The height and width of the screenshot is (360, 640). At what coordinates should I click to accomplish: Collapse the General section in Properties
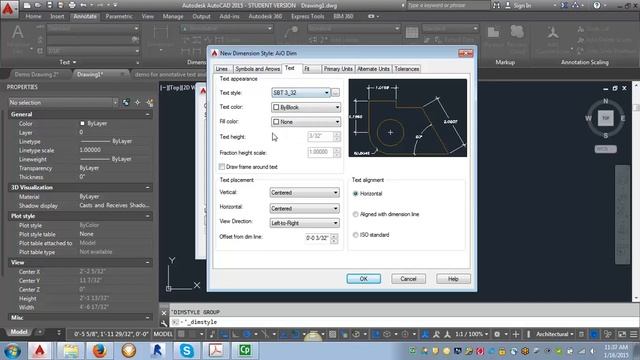(x=147, y=115)
